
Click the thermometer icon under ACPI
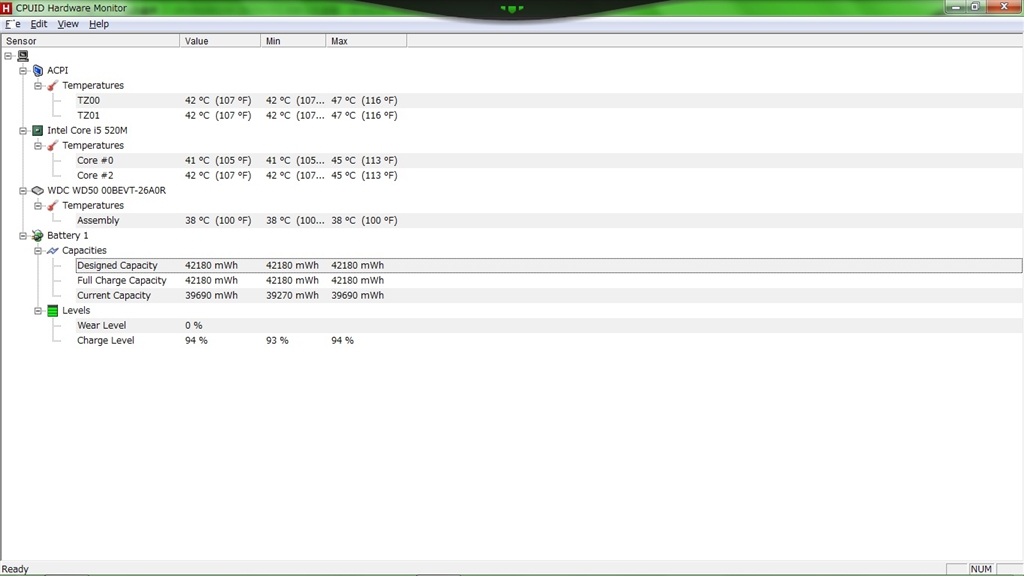tap(53, 86)
